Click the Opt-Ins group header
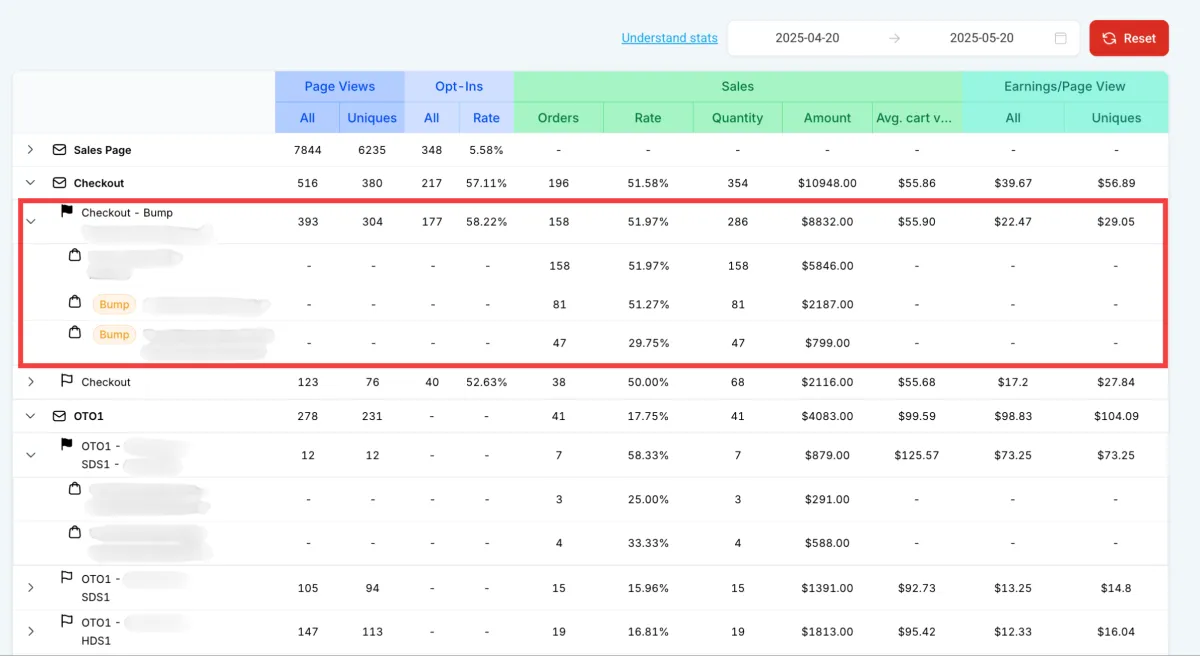The height and width of the screenshot is (656, 1200). click(459, 86)
